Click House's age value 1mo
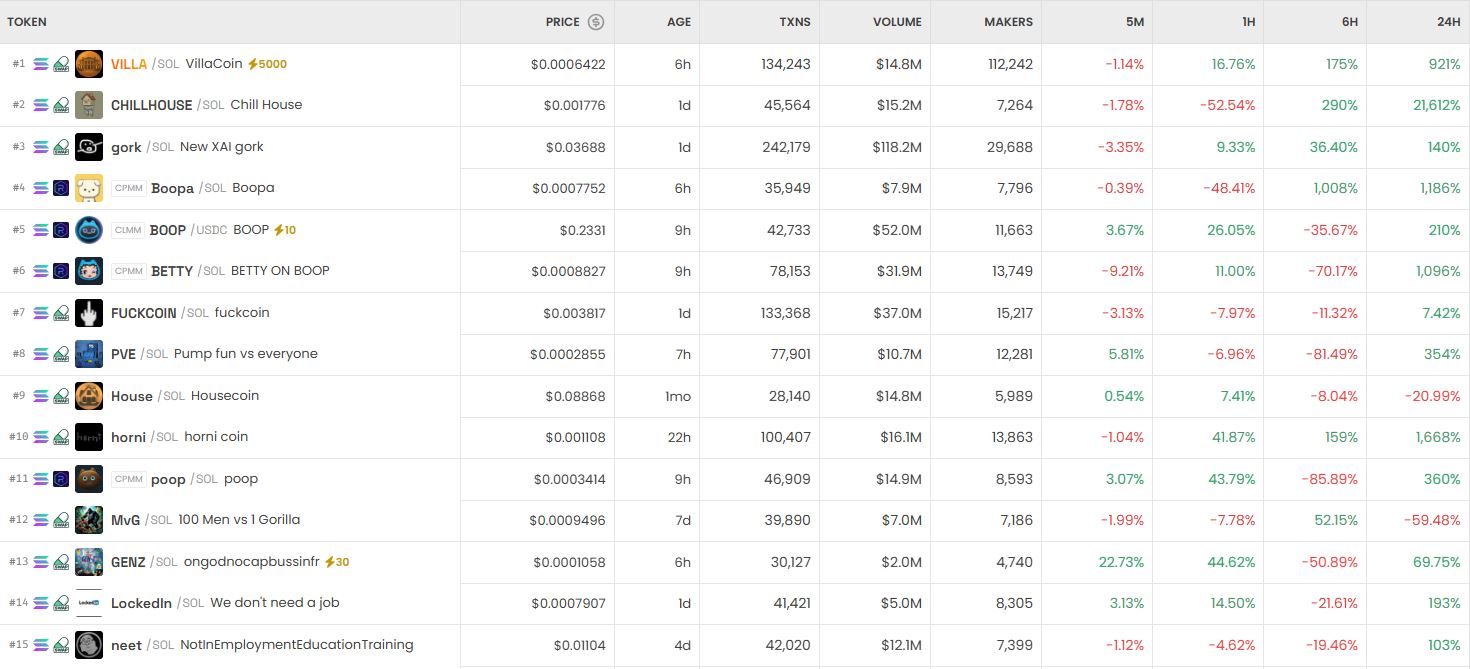The width and height of the screenshot is (1470, 669). 678,396
